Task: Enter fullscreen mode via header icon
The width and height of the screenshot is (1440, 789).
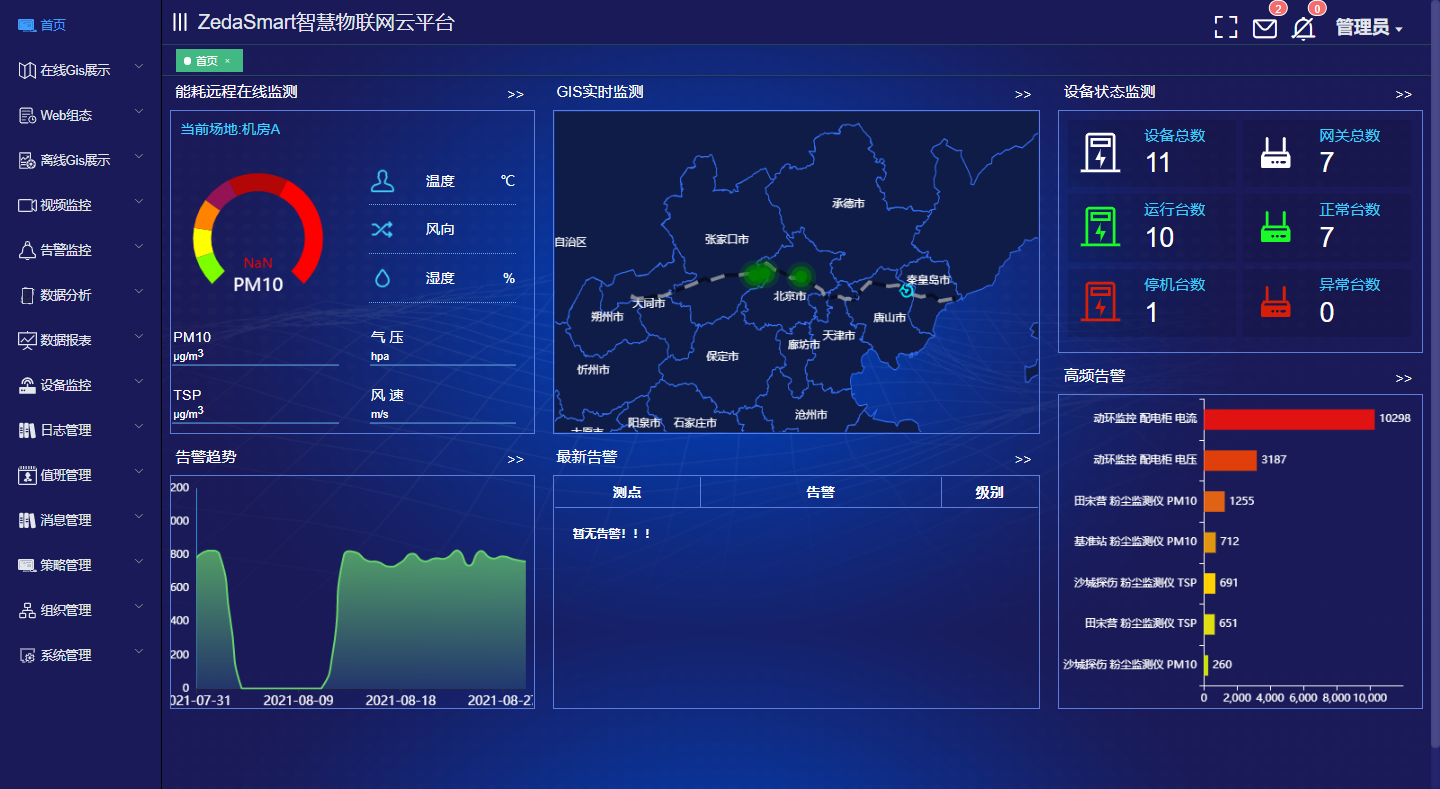Action: 1225,27
